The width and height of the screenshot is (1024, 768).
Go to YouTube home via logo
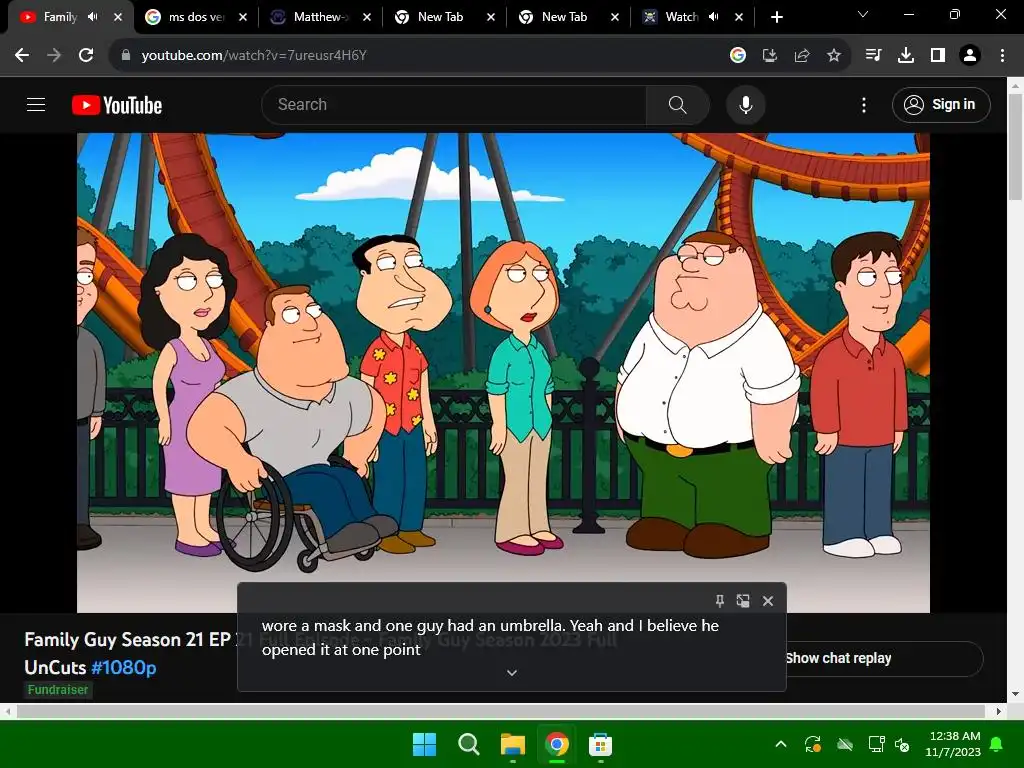pos(117,105)
